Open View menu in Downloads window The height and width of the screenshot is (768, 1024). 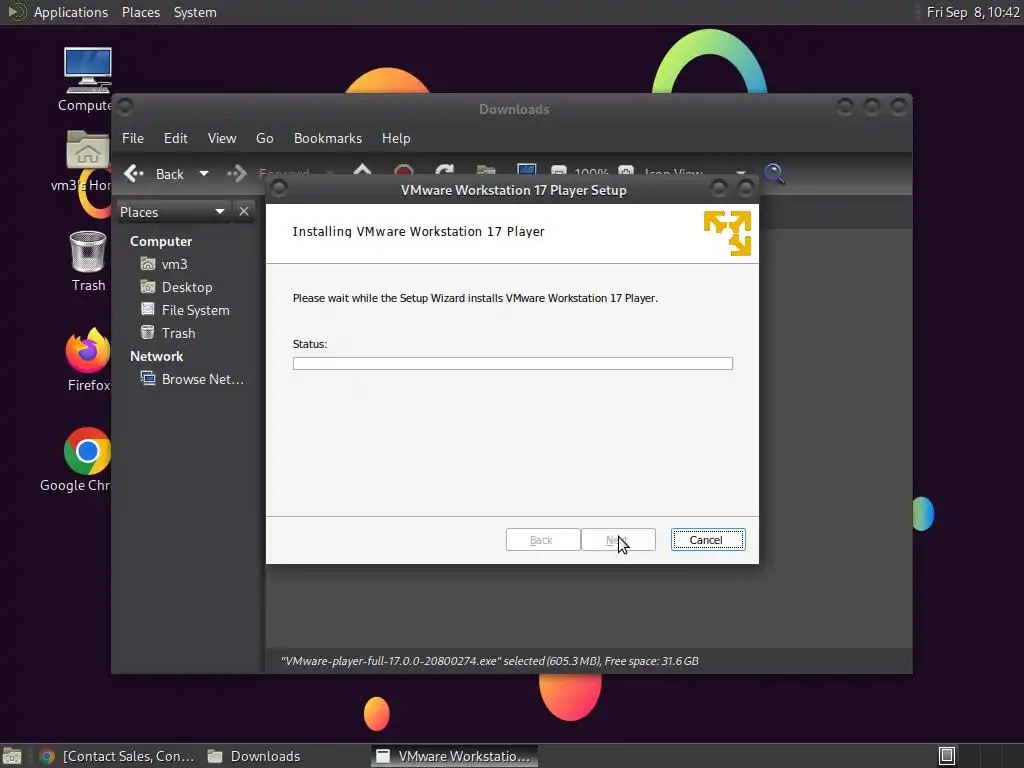click(x=222, y=138)
